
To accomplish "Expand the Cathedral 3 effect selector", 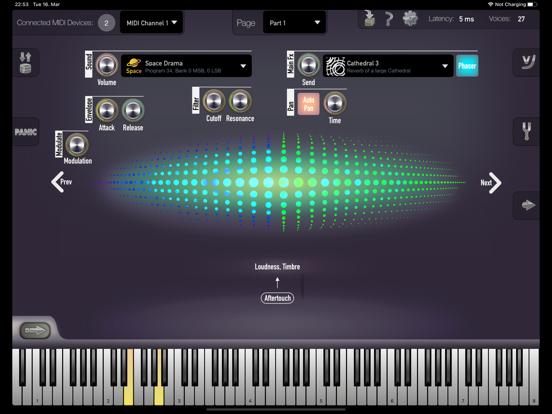I will coord(388,66).
